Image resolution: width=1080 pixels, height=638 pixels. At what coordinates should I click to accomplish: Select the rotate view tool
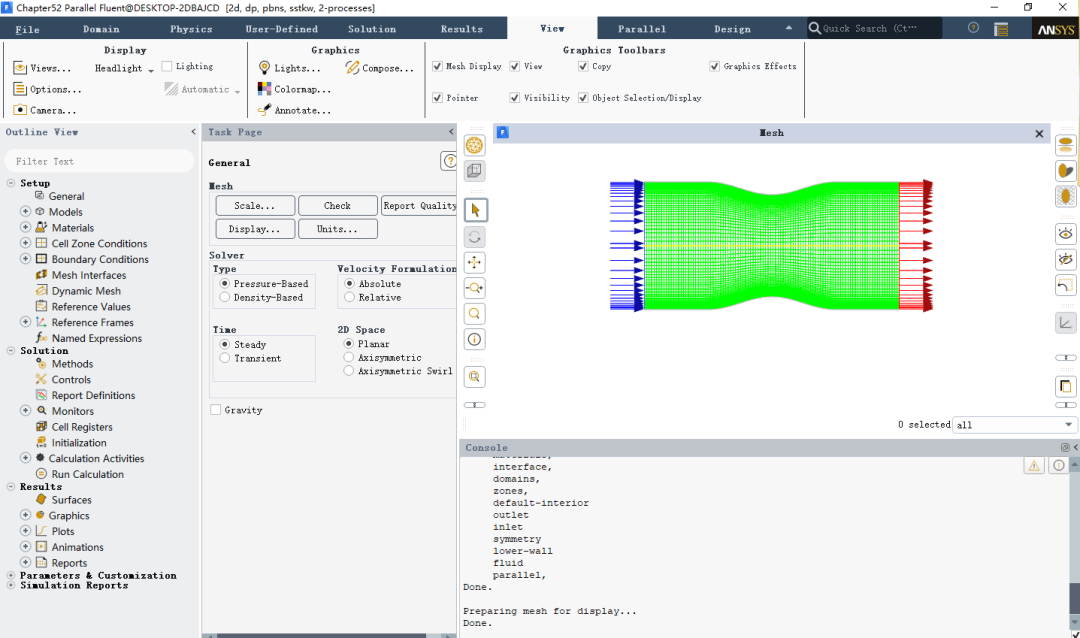(475, 237)
